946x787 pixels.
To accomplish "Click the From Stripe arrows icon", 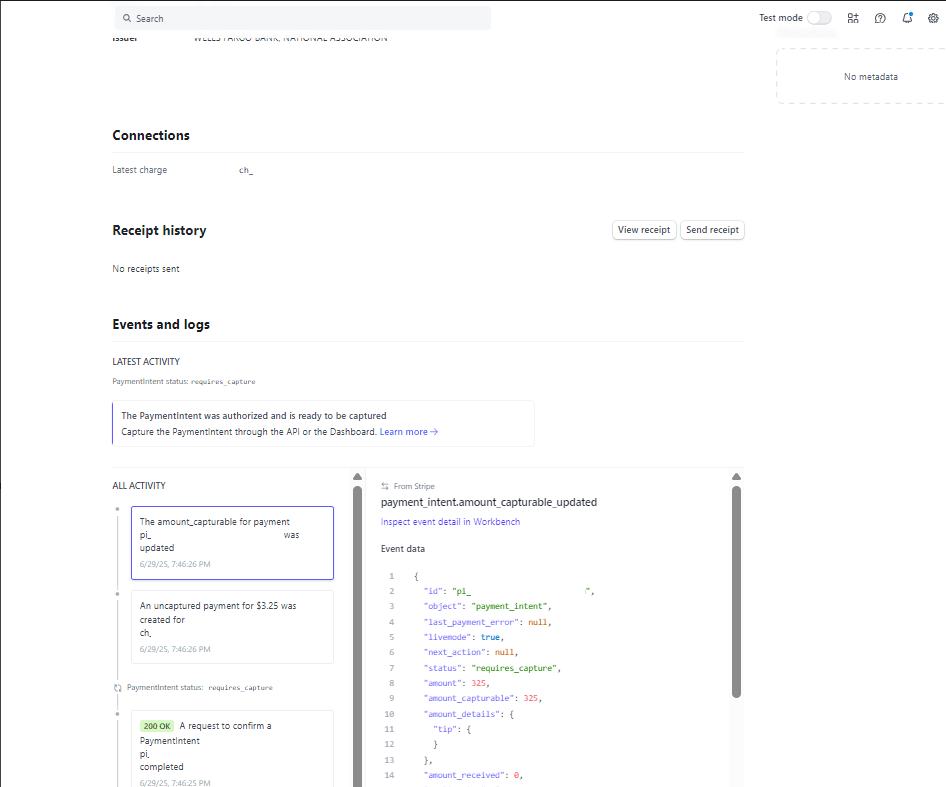I will pyautogui.click(x=385, y=486).
